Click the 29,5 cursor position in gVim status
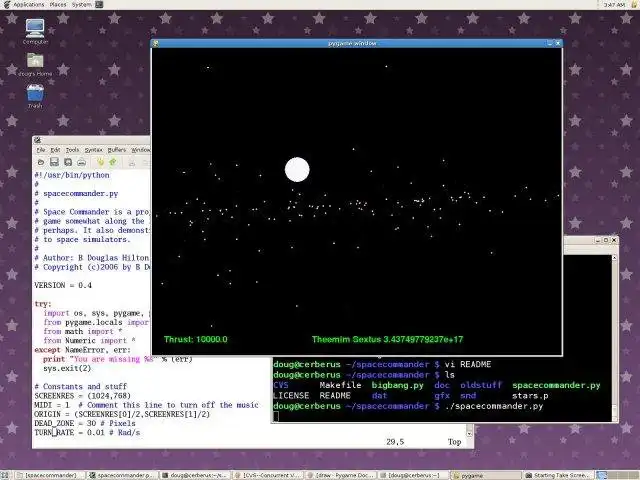The width and height of the screenshot is (640, 480). pyautogui.click(x=395, y=442)
